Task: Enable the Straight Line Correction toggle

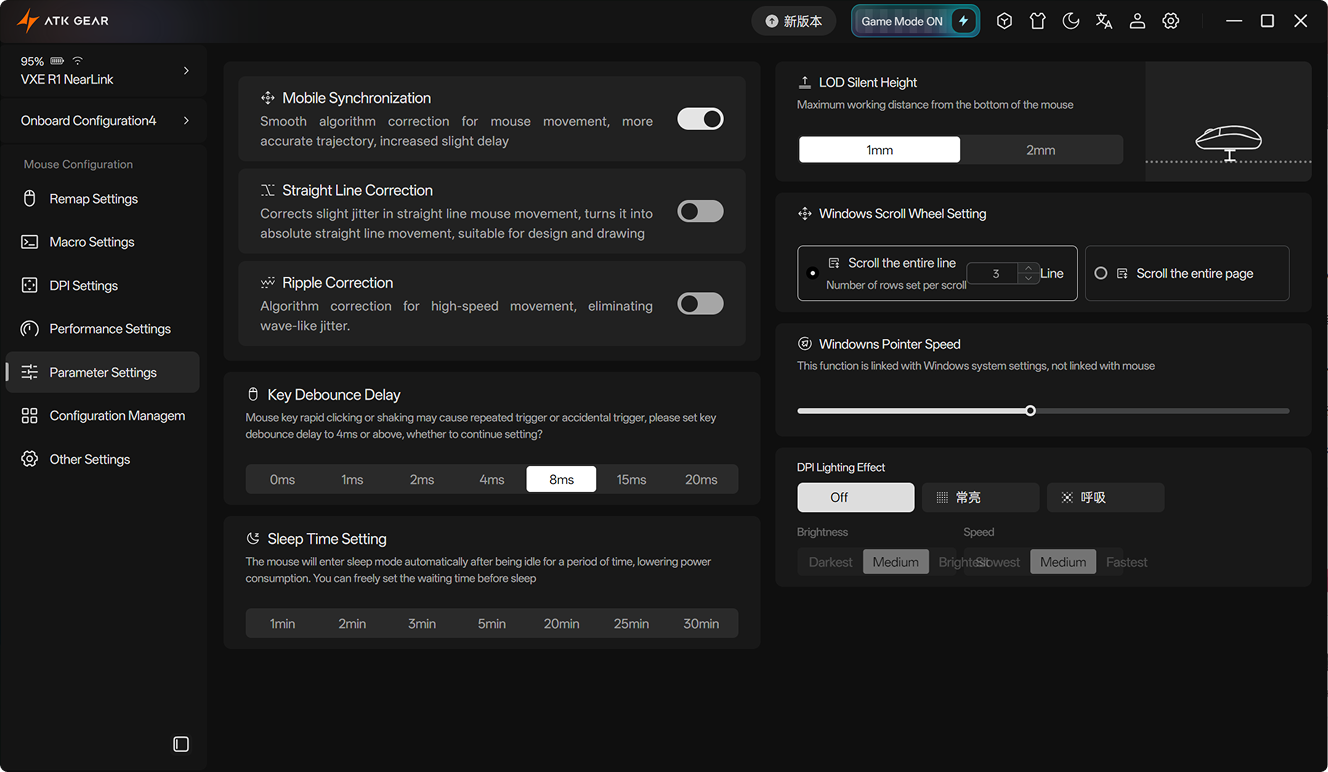Action: click(700, 211)
